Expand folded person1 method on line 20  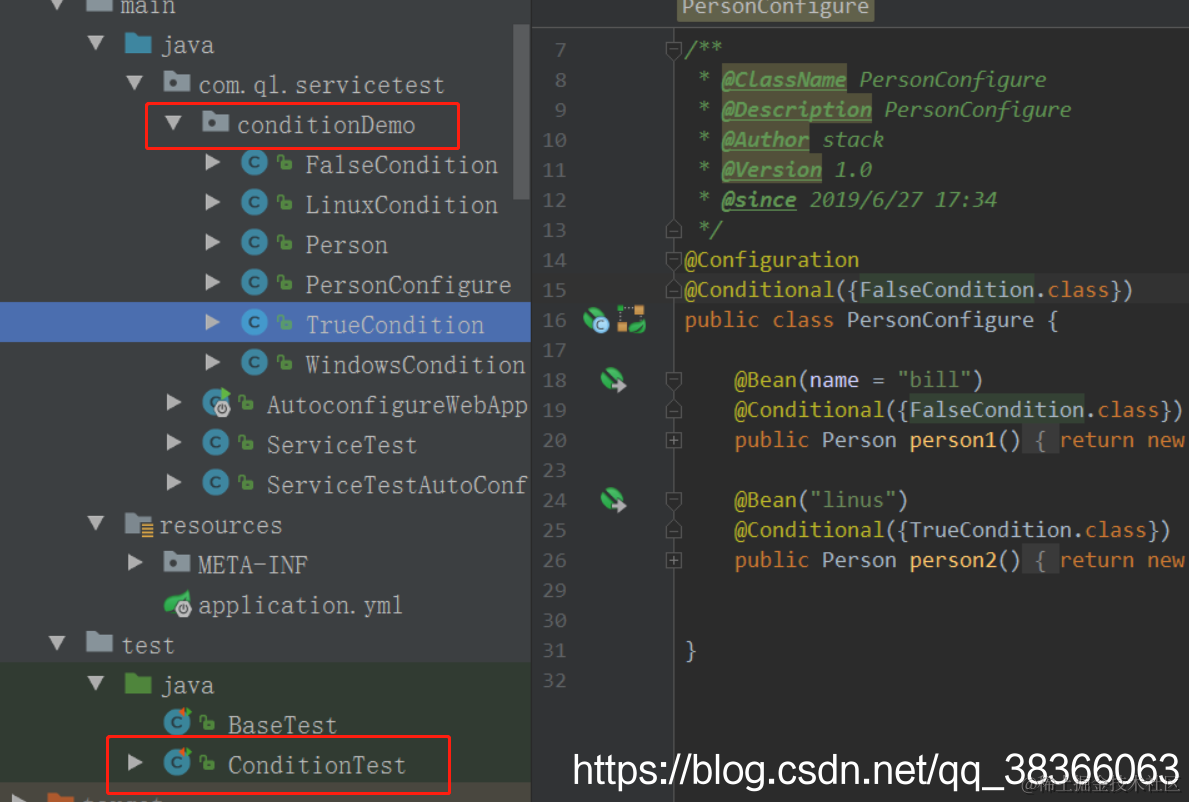[x=673, y=440]
